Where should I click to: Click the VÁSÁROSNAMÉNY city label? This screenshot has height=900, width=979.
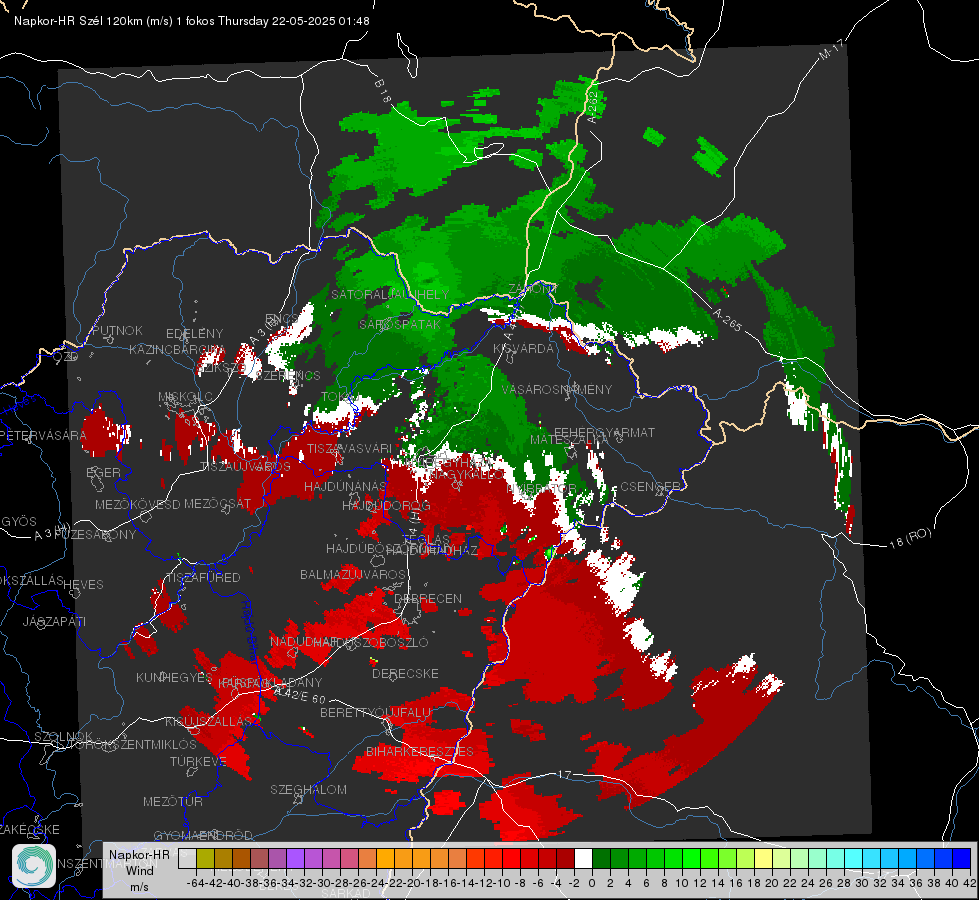tap(557, 389)
